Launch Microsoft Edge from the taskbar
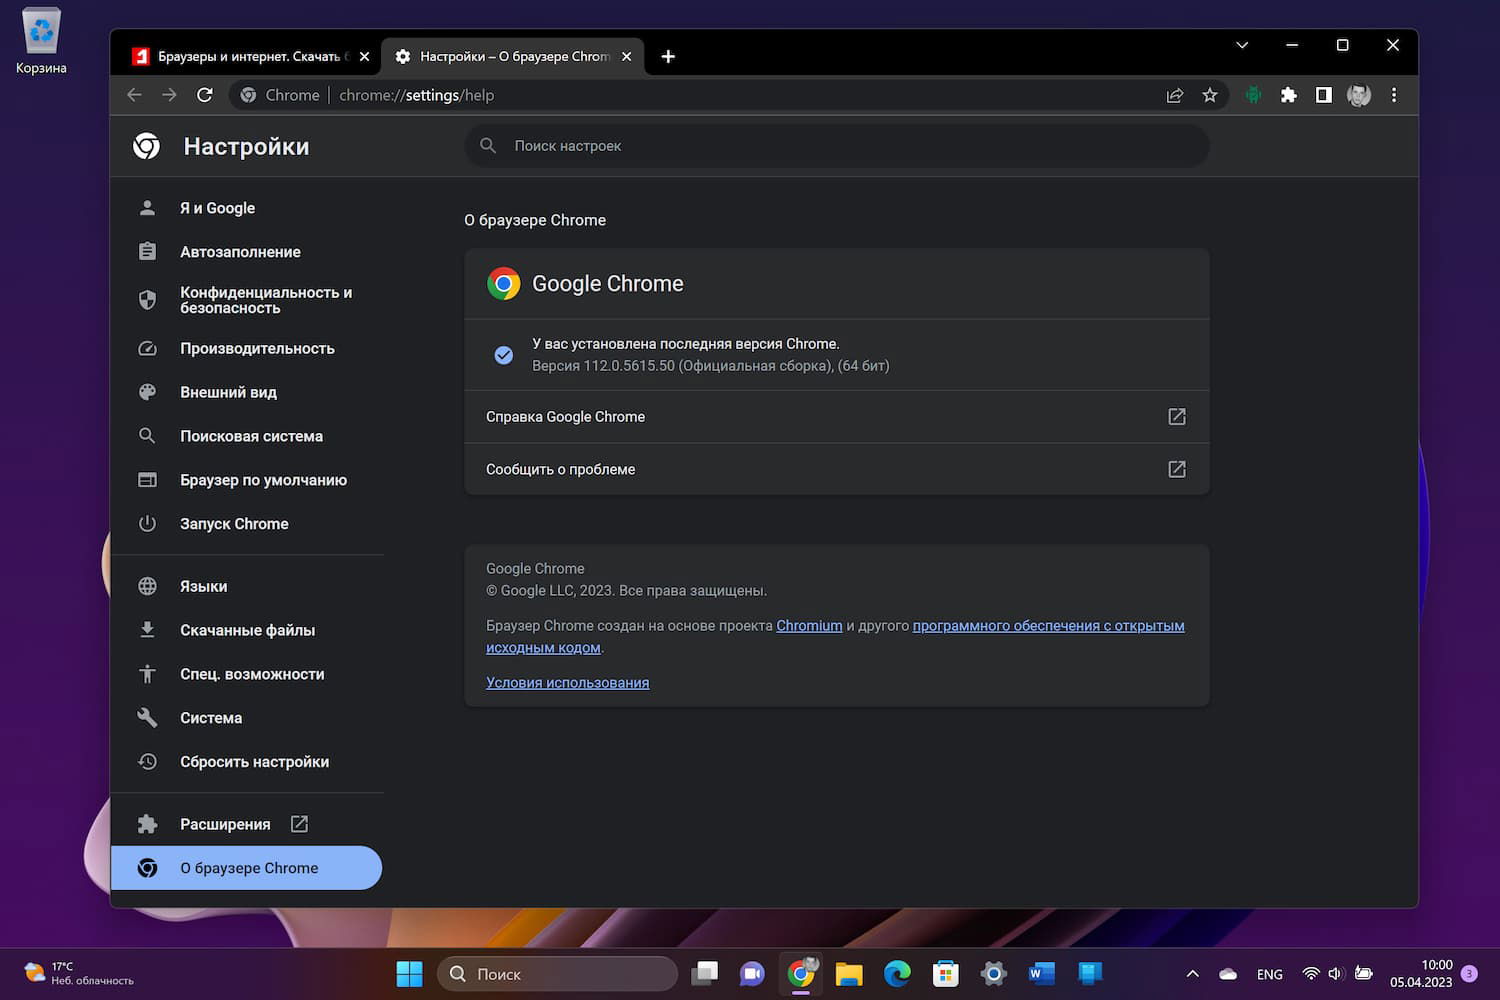This screenshot has height=1000, width=1500. (897, 973)
